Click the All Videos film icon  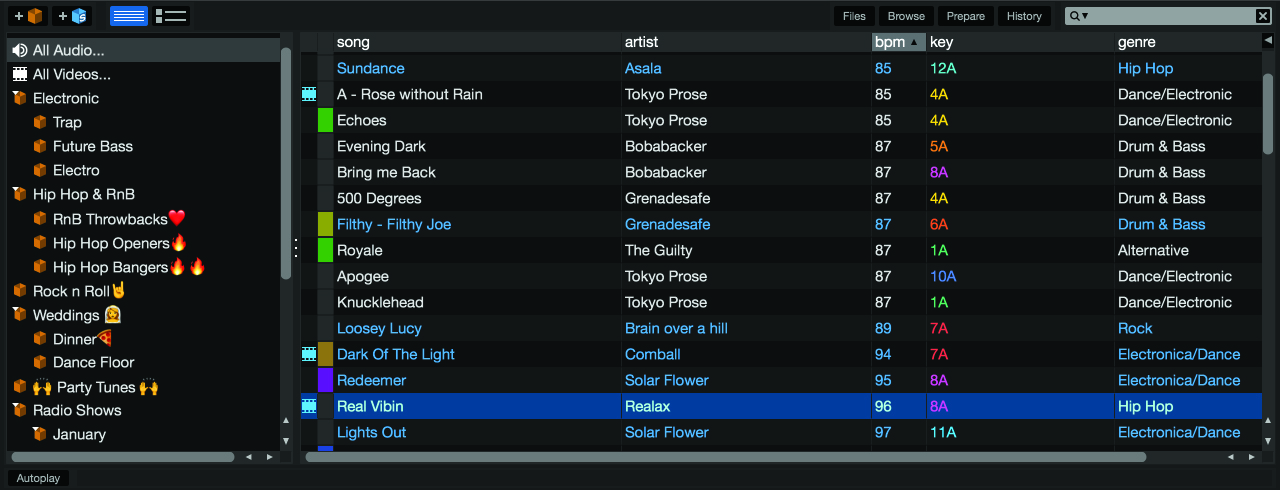tap(19, 74)
